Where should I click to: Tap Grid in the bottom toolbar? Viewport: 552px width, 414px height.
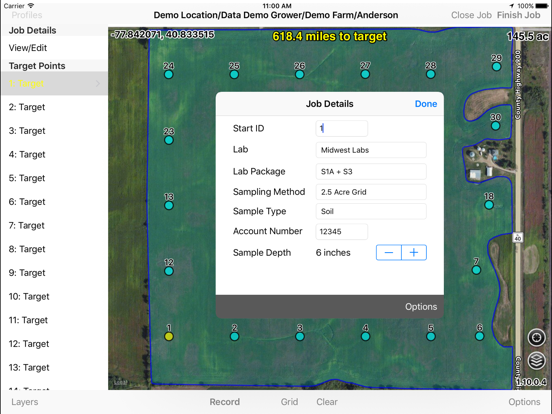coord(289,402)
